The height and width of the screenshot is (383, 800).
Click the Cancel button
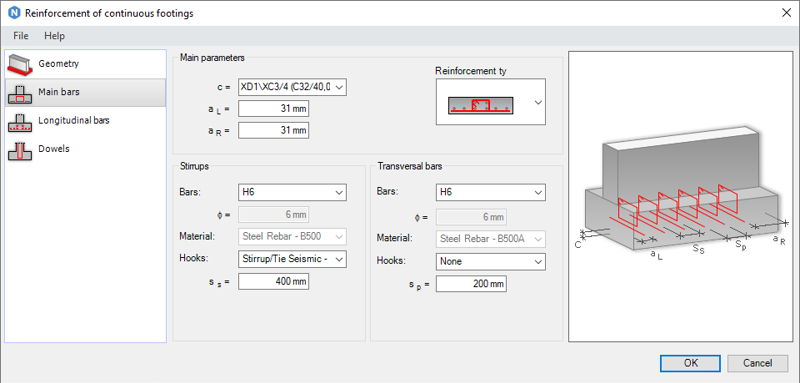click(758, 363)
